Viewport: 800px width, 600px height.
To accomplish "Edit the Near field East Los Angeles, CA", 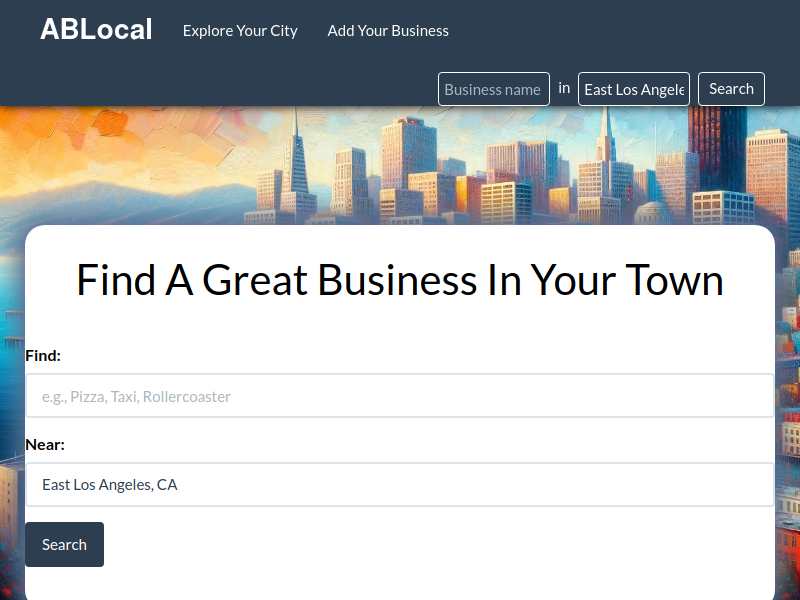I will click(x=400, y=484).
